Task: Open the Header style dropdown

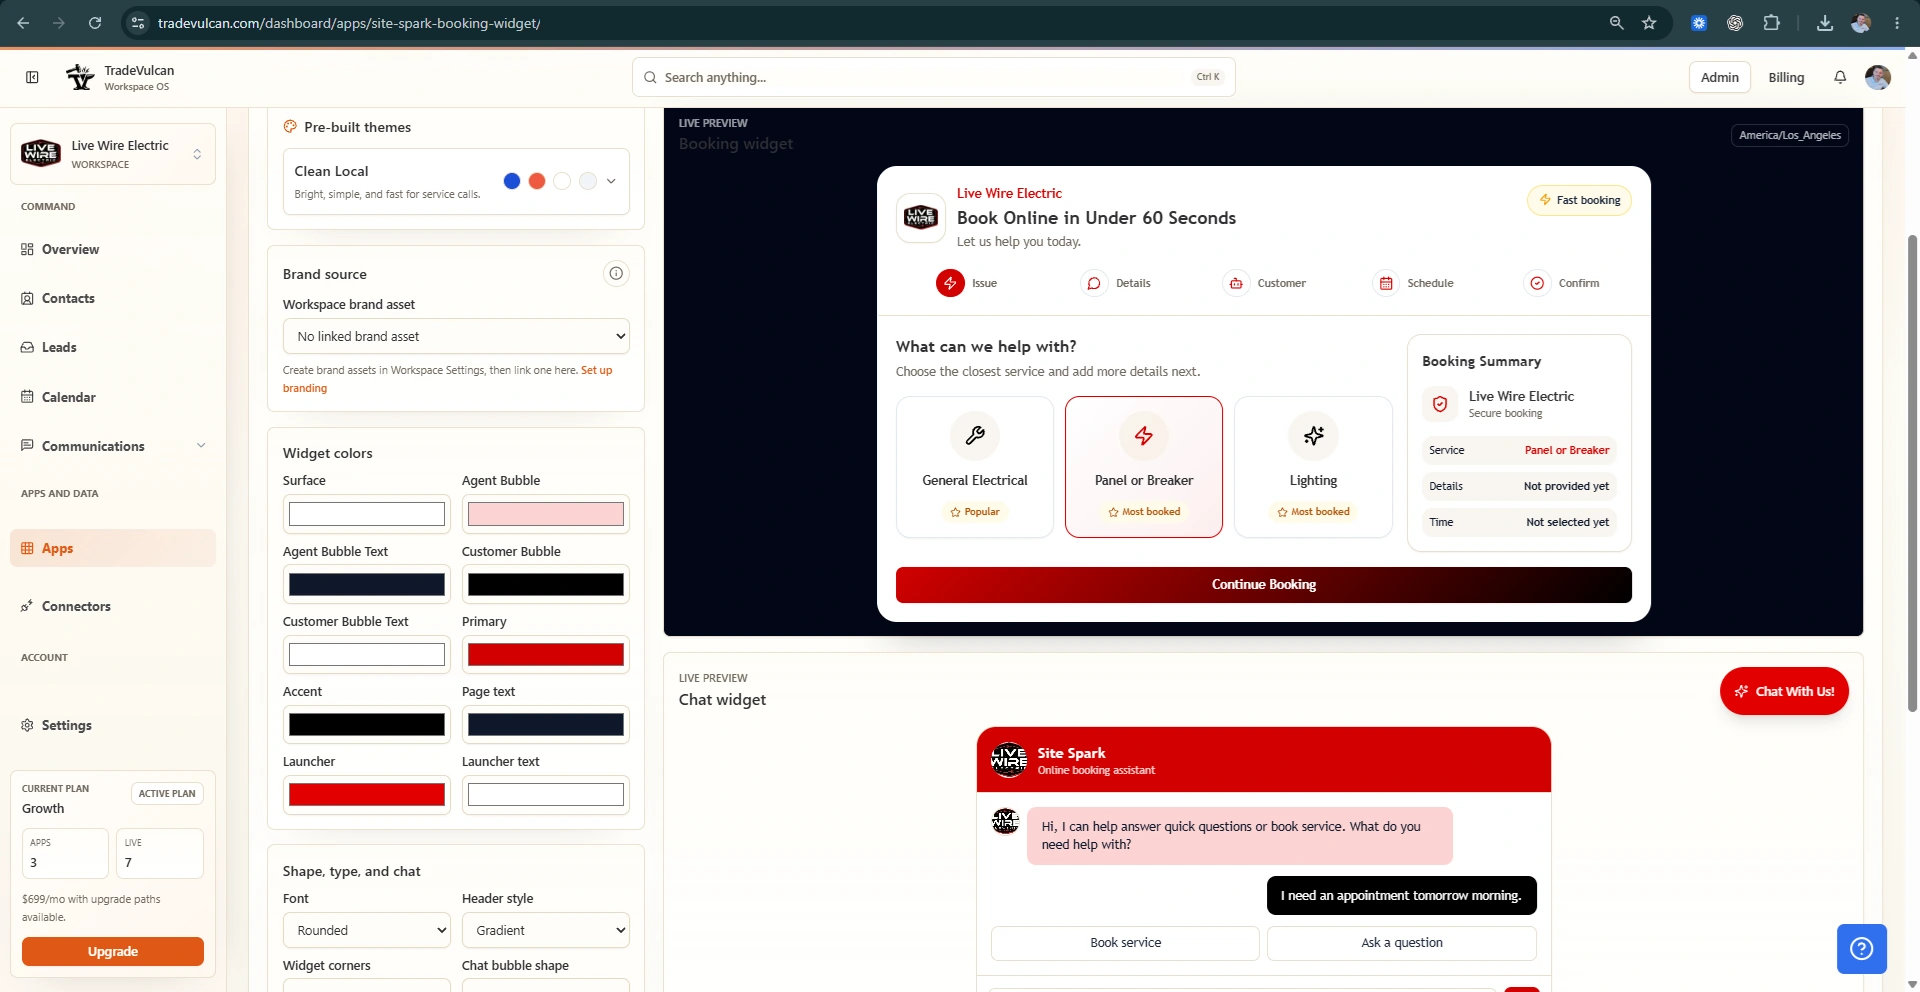Action: point(546,930)
